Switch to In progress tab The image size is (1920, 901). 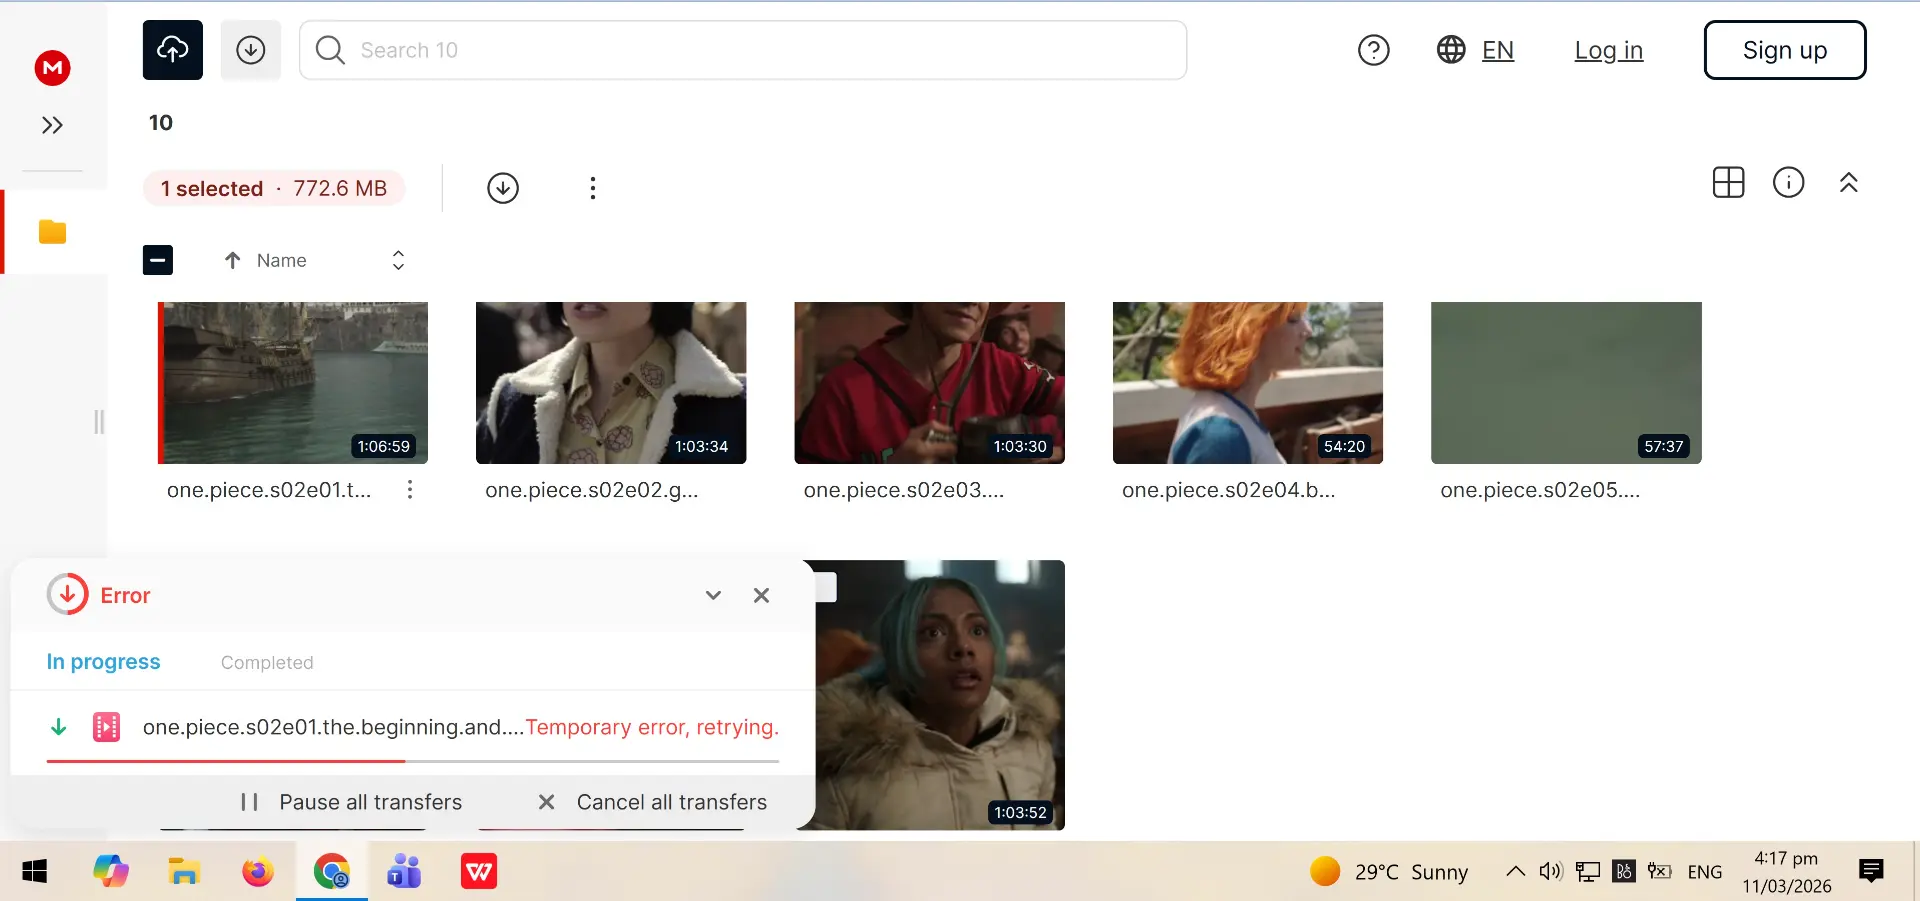pyautogui.click(x=103, y=662)
